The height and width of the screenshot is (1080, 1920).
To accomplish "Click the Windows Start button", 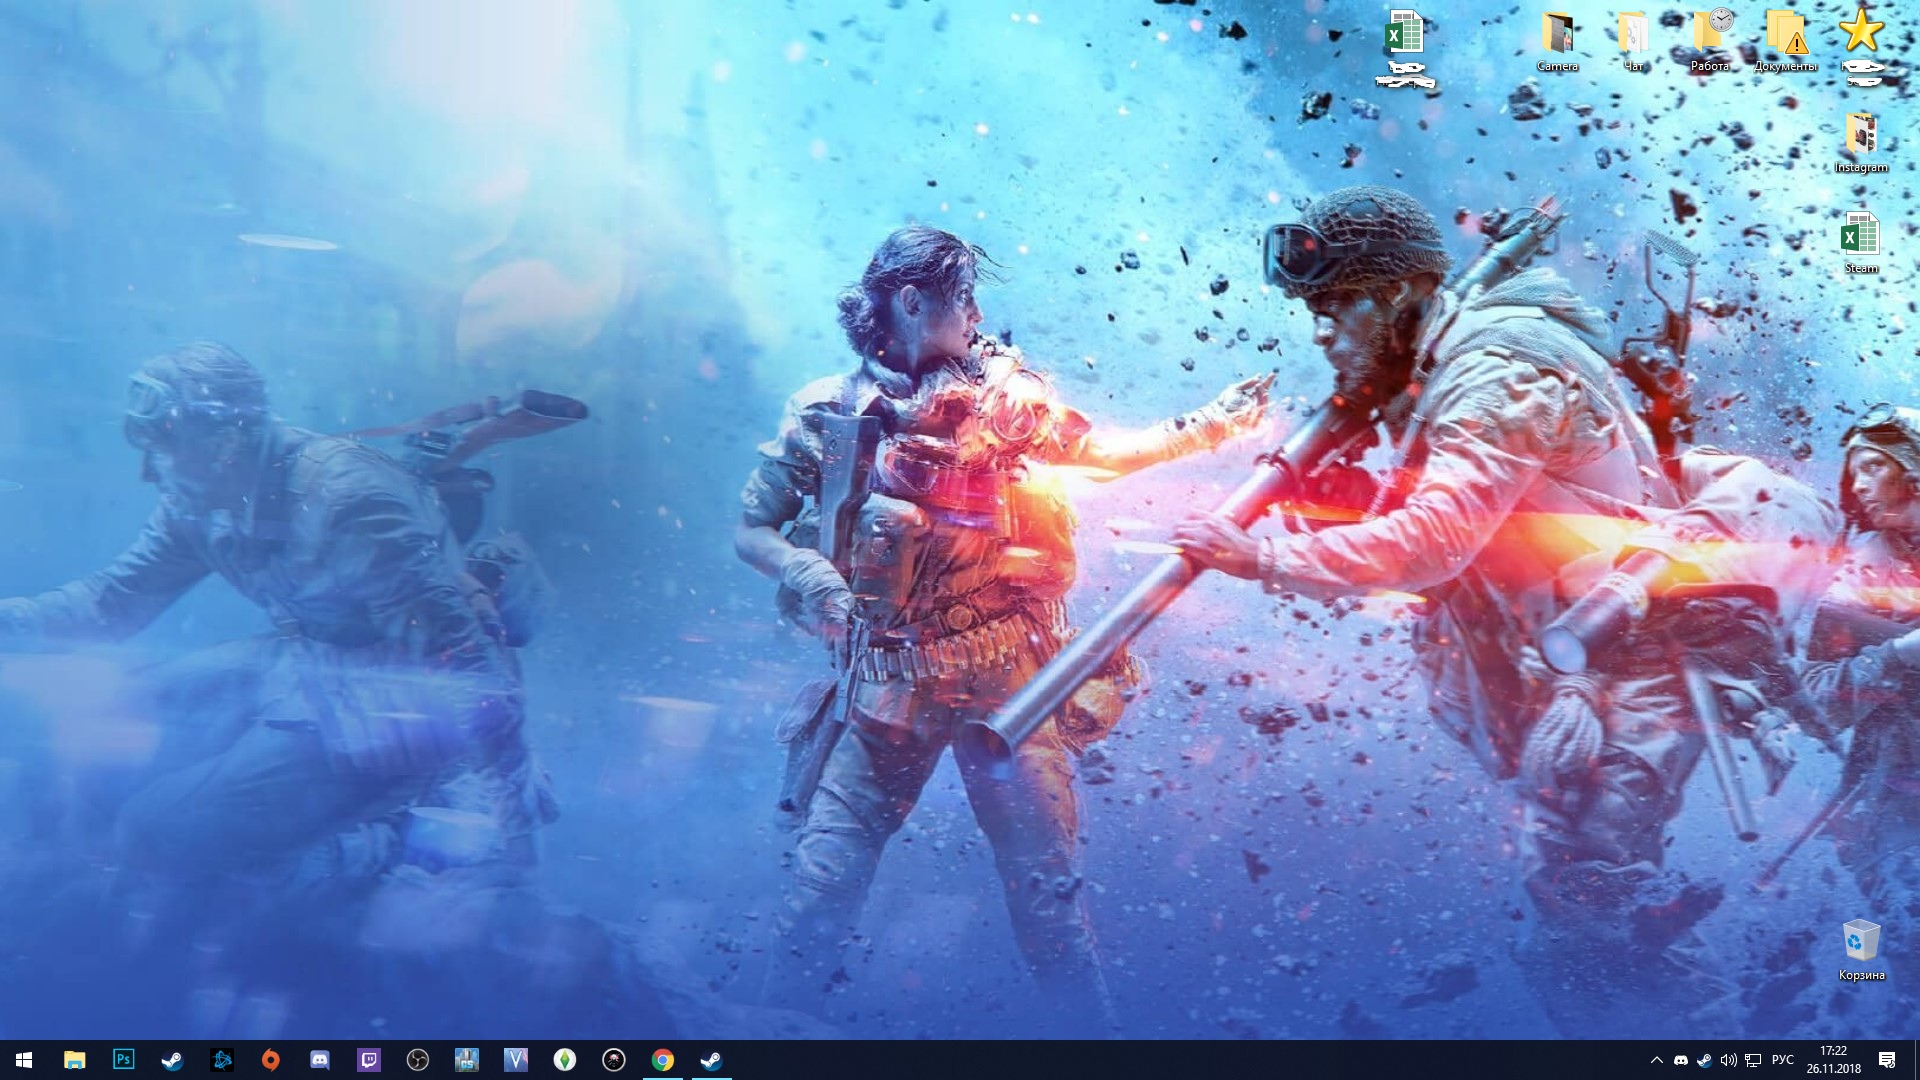I will pos(24,1060).
